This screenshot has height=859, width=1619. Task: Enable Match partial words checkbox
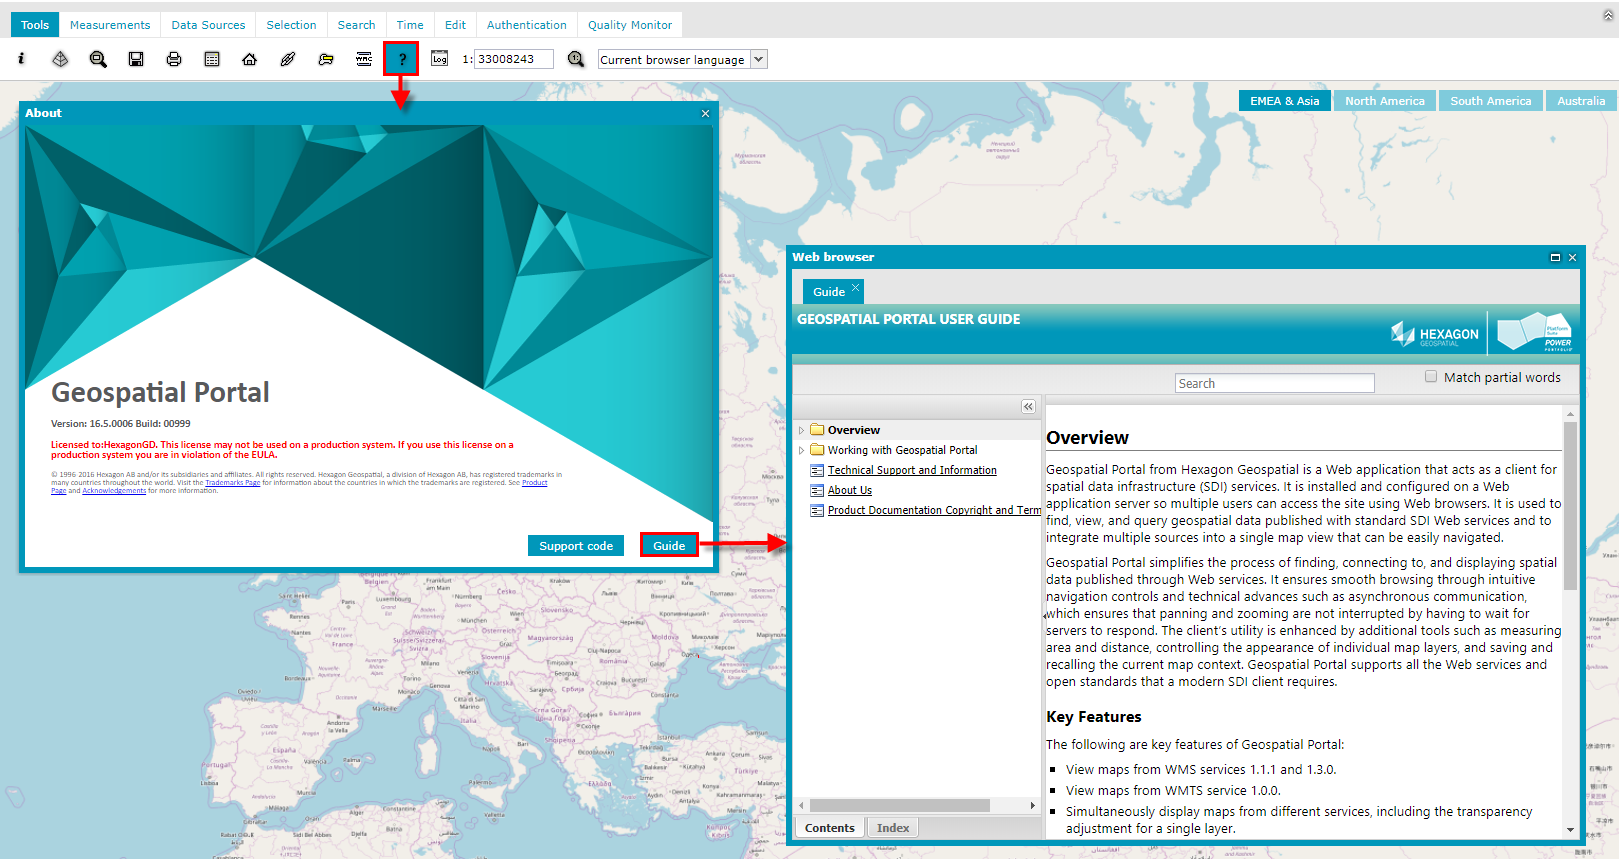point(1431,377)
